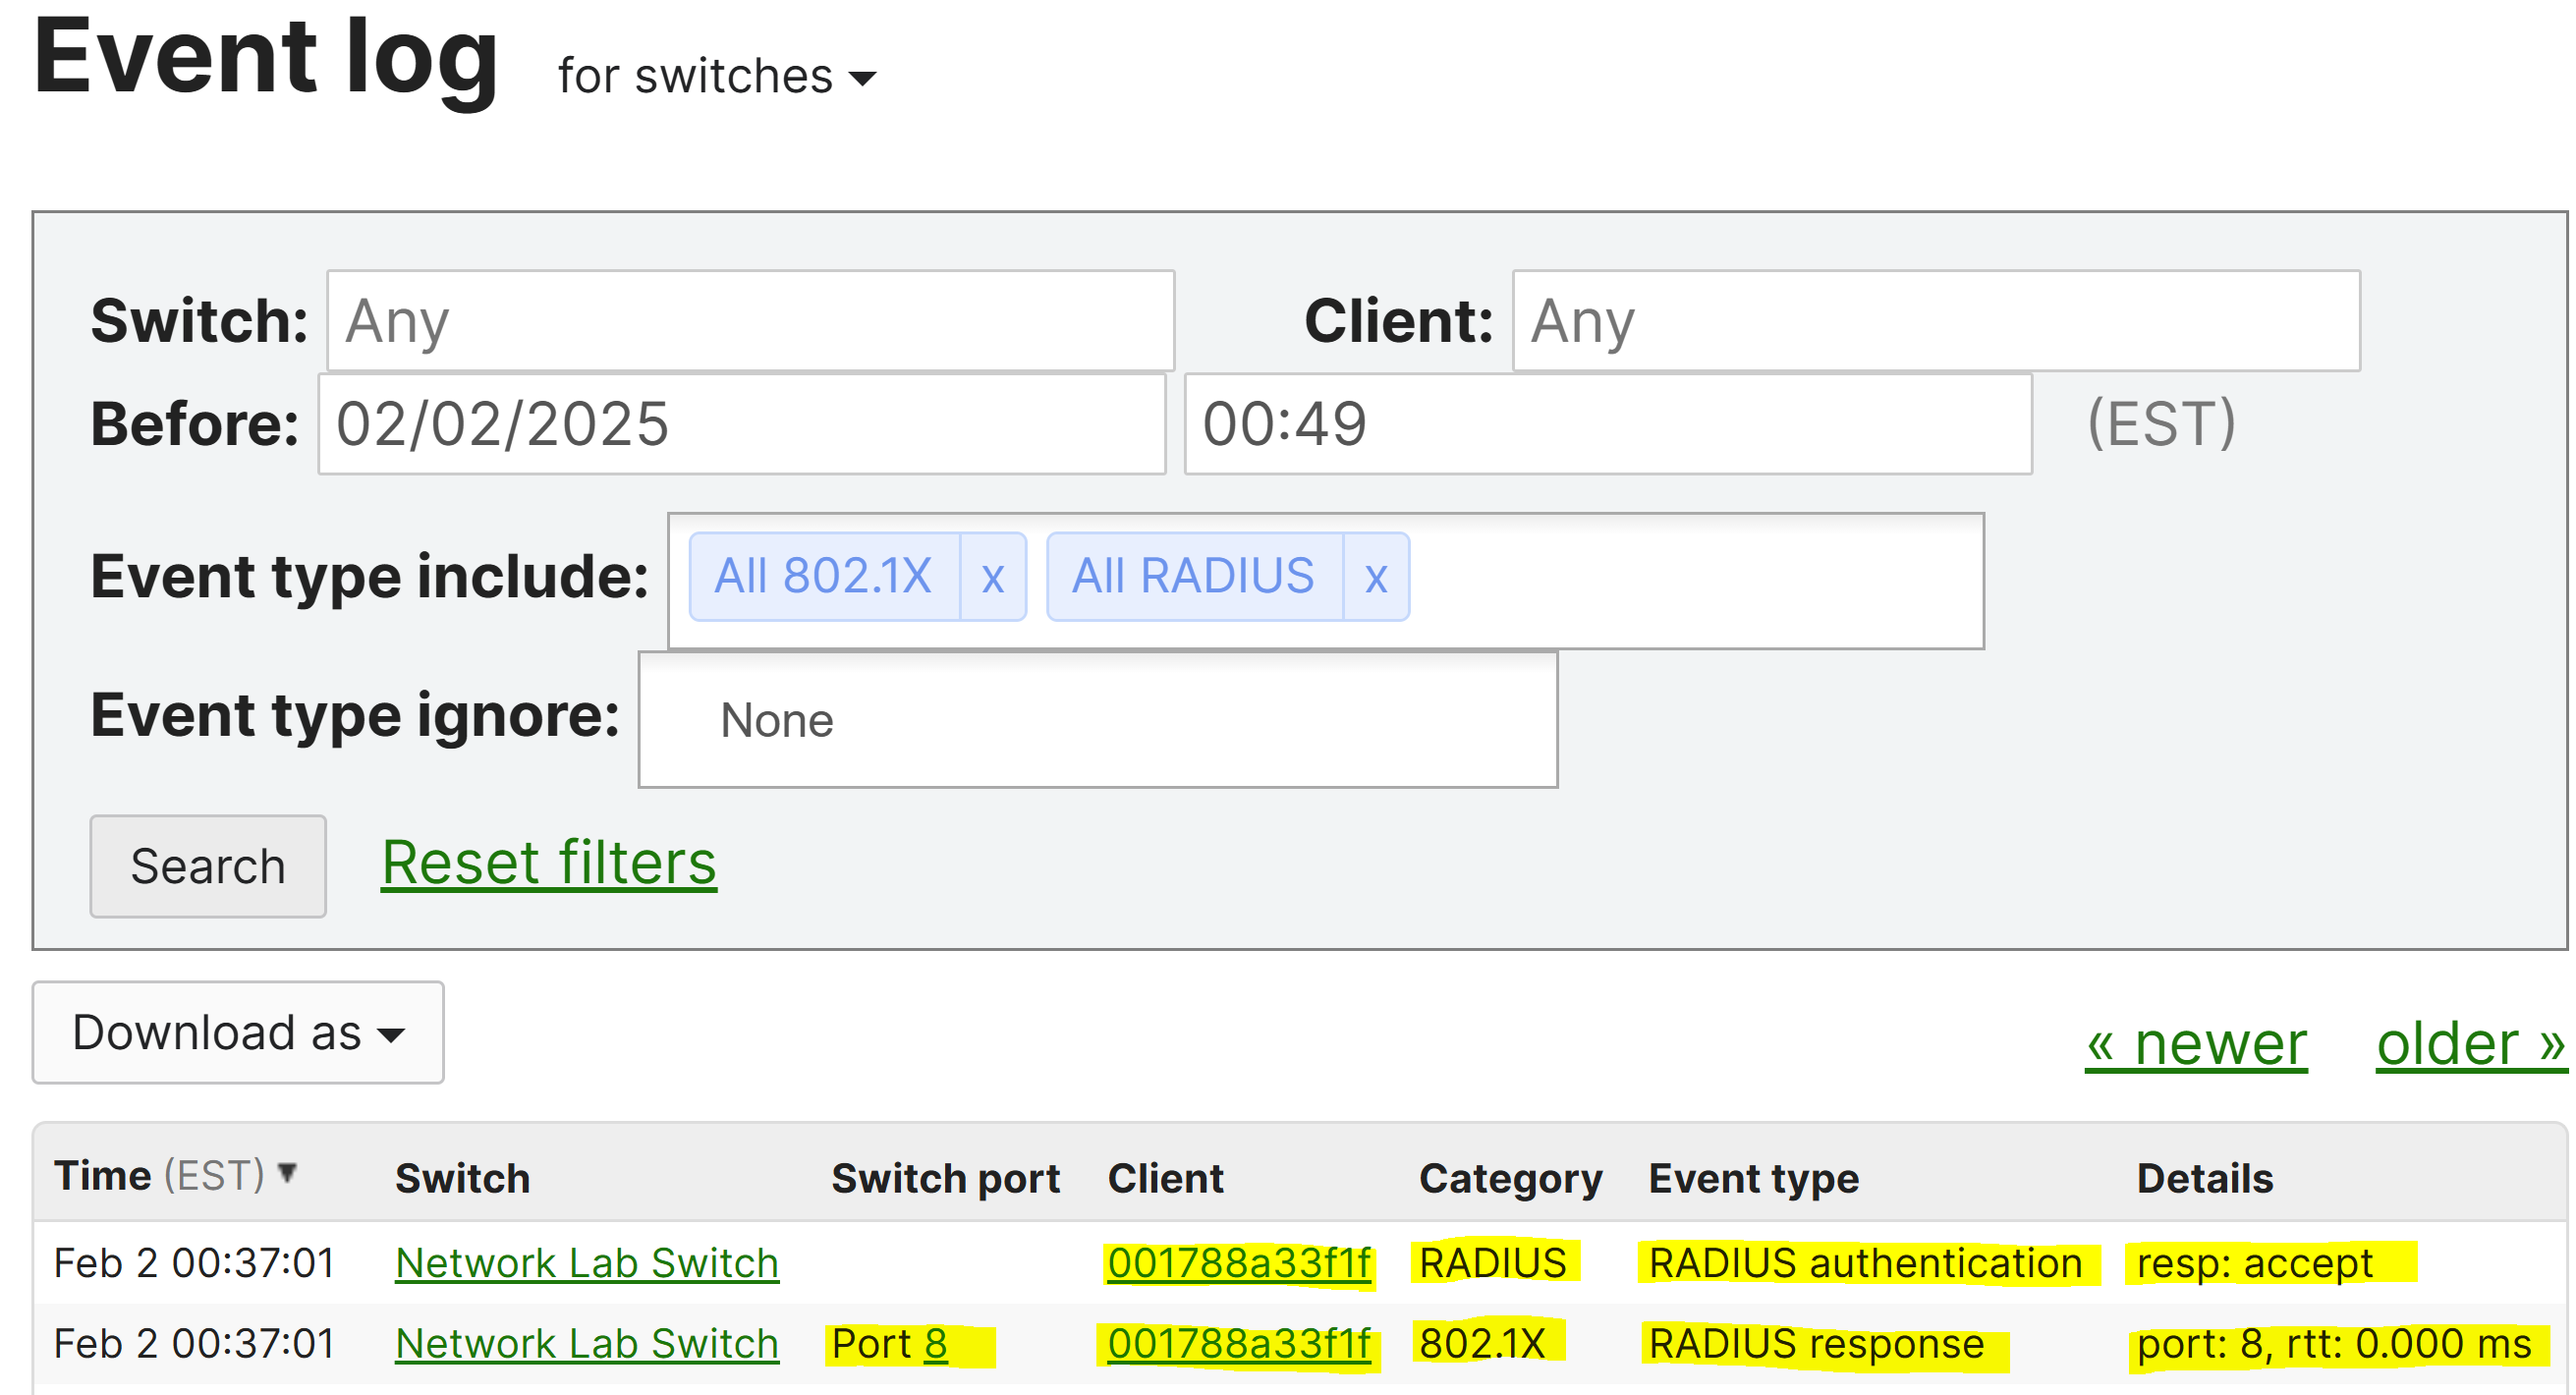Click the Details column header
This screenshot has height=1395, width=2576.
[x=2204, y=1178]
